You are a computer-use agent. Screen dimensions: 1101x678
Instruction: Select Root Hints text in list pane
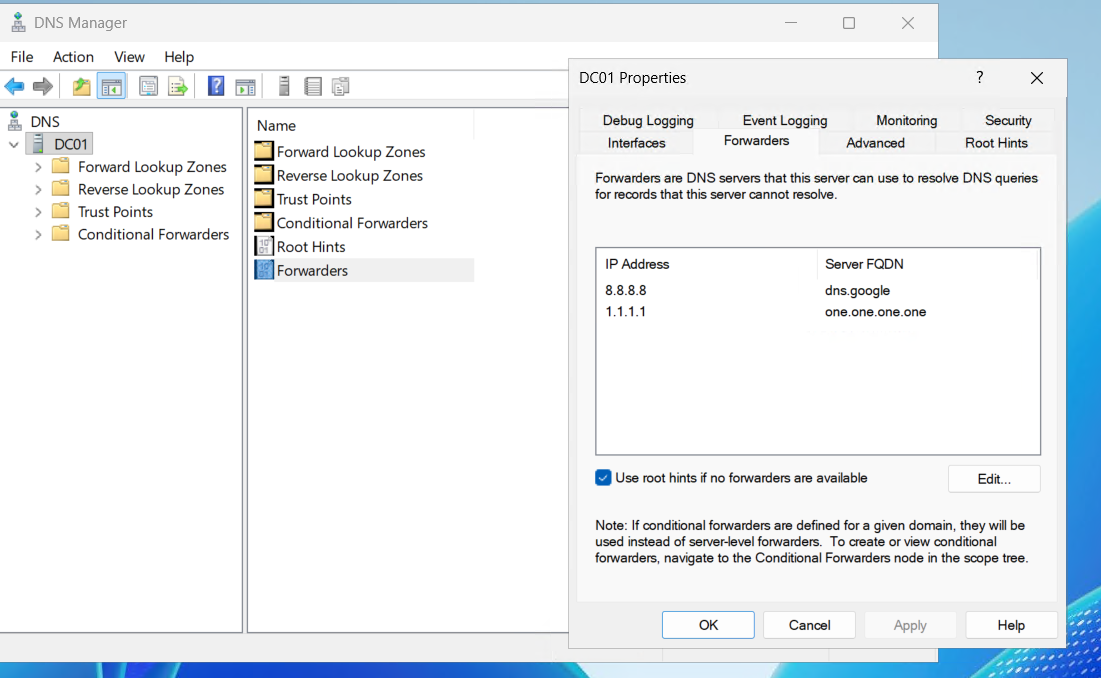click(311, 246)
